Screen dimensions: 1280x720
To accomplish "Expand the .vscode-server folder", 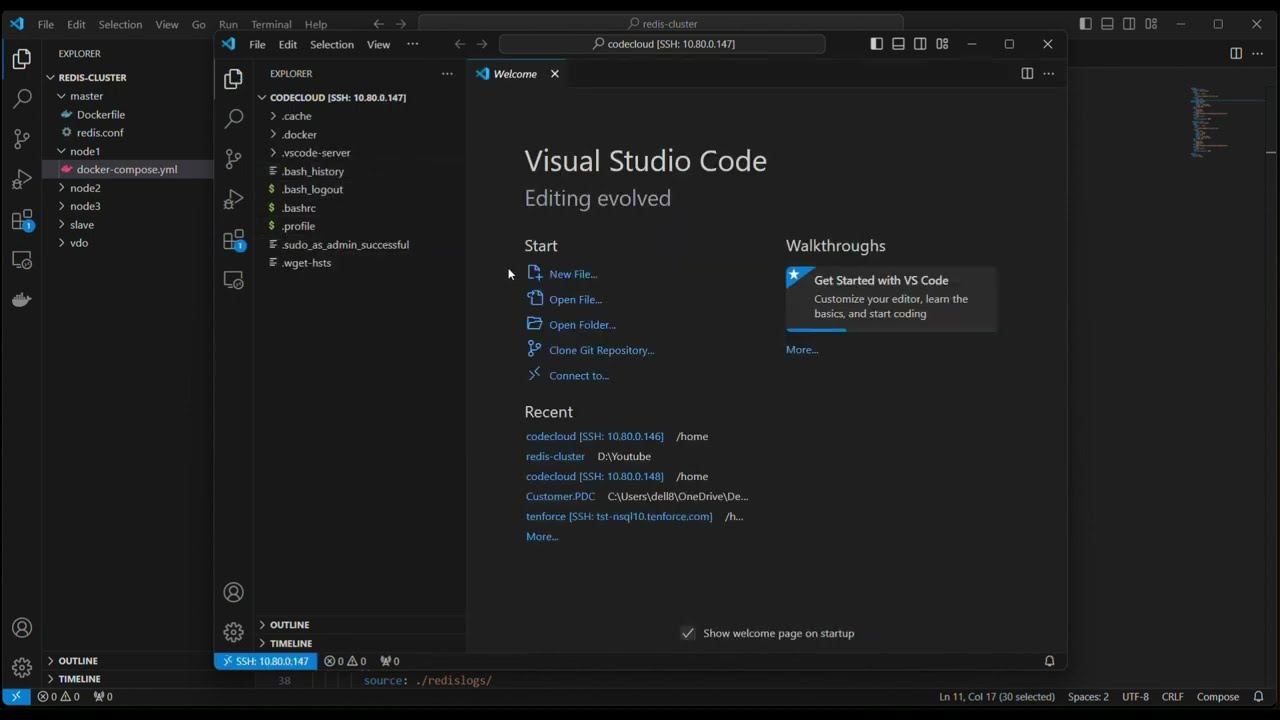I will pyautogui.click(x=315, y=153).
